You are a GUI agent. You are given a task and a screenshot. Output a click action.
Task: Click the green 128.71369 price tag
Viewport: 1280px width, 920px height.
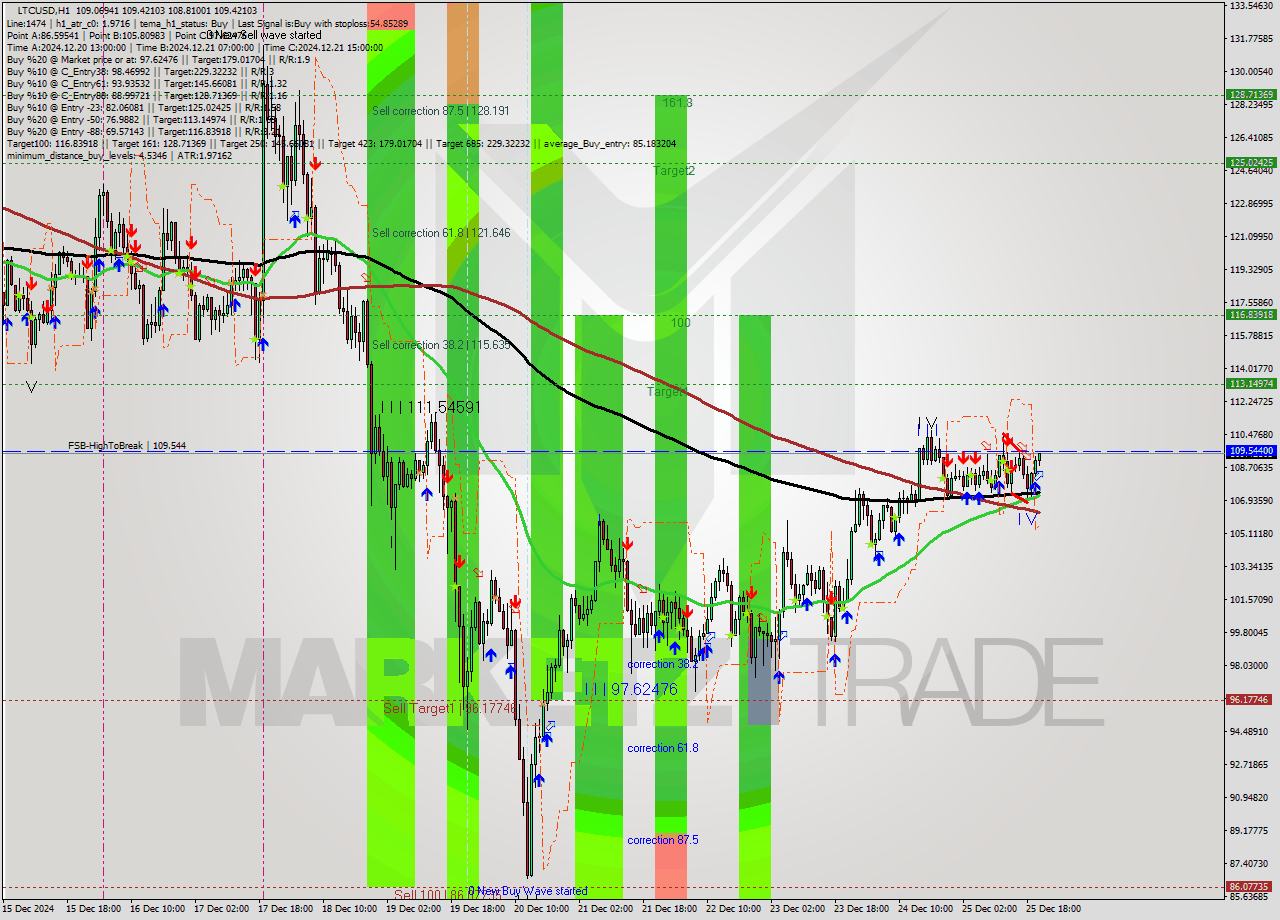tap(1251, 95)
